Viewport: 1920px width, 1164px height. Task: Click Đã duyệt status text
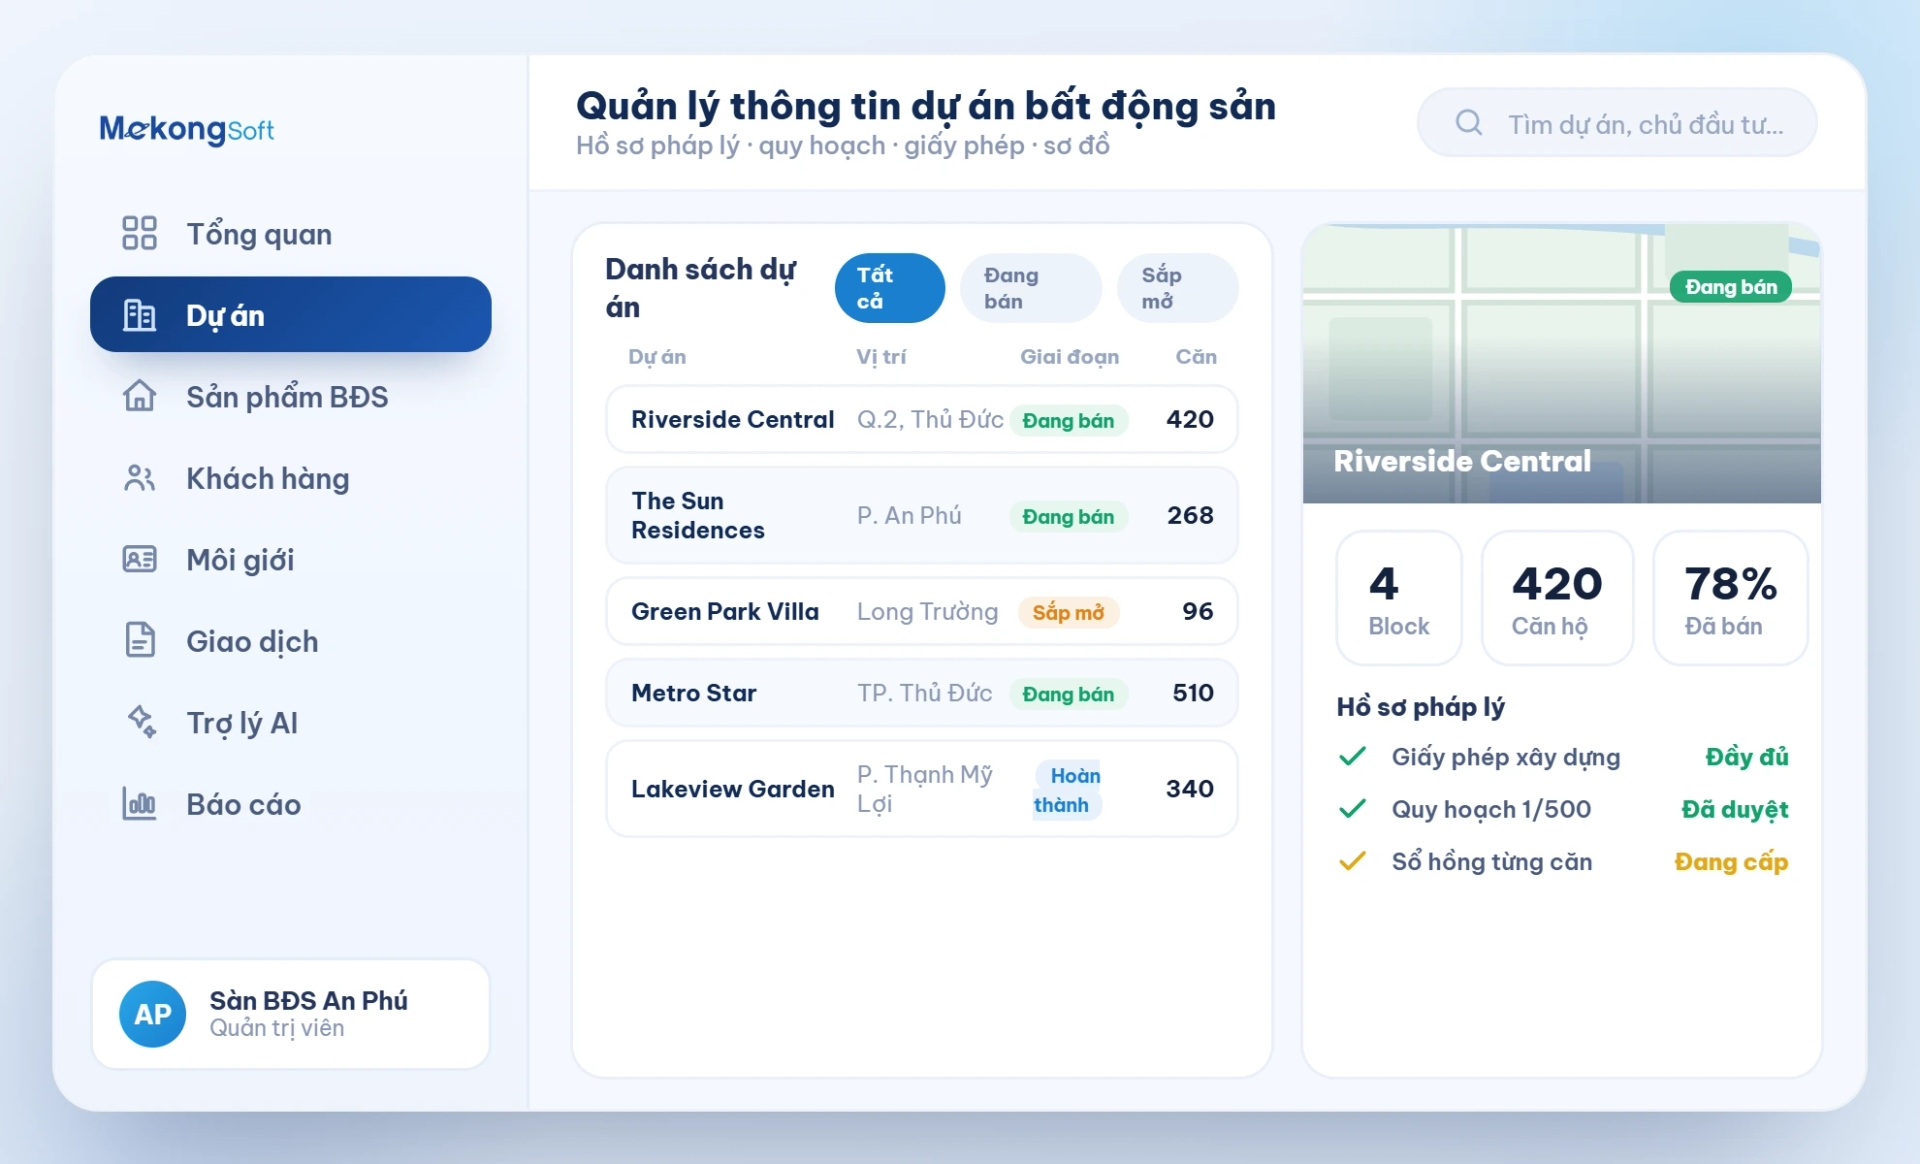(1734, 809)
